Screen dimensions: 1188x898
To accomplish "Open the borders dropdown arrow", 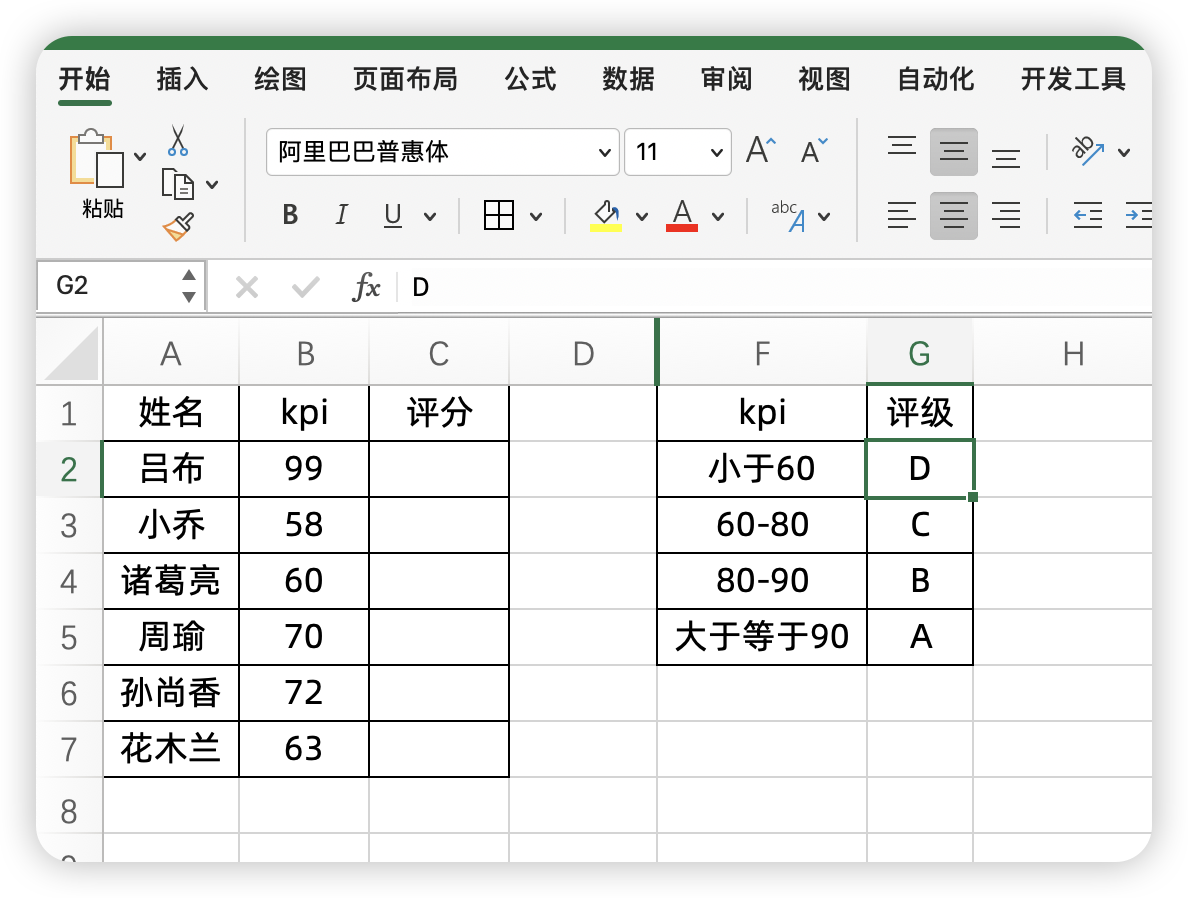I will click(536, 217).
